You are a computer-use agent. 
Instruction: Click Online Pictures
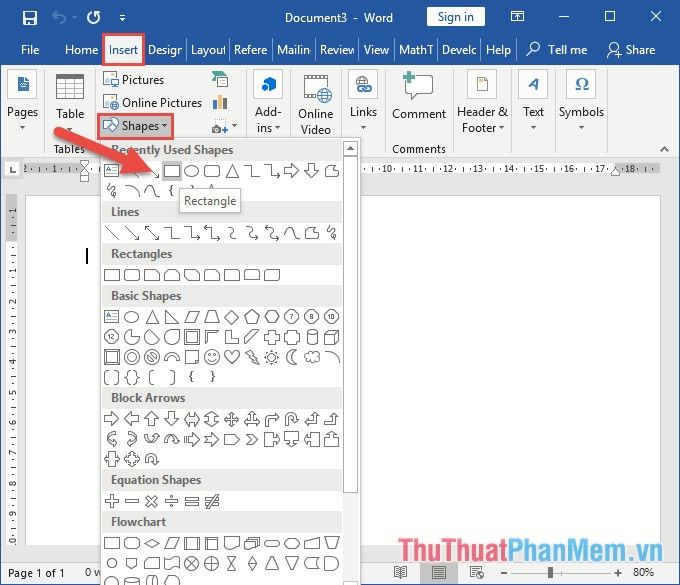153,103
